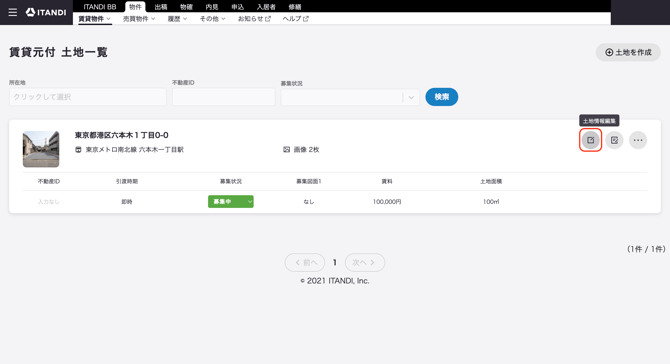Open the hamburger menu icon
Image resolution: width=670 pixels, height=364 pixels.
click(13, 12)
